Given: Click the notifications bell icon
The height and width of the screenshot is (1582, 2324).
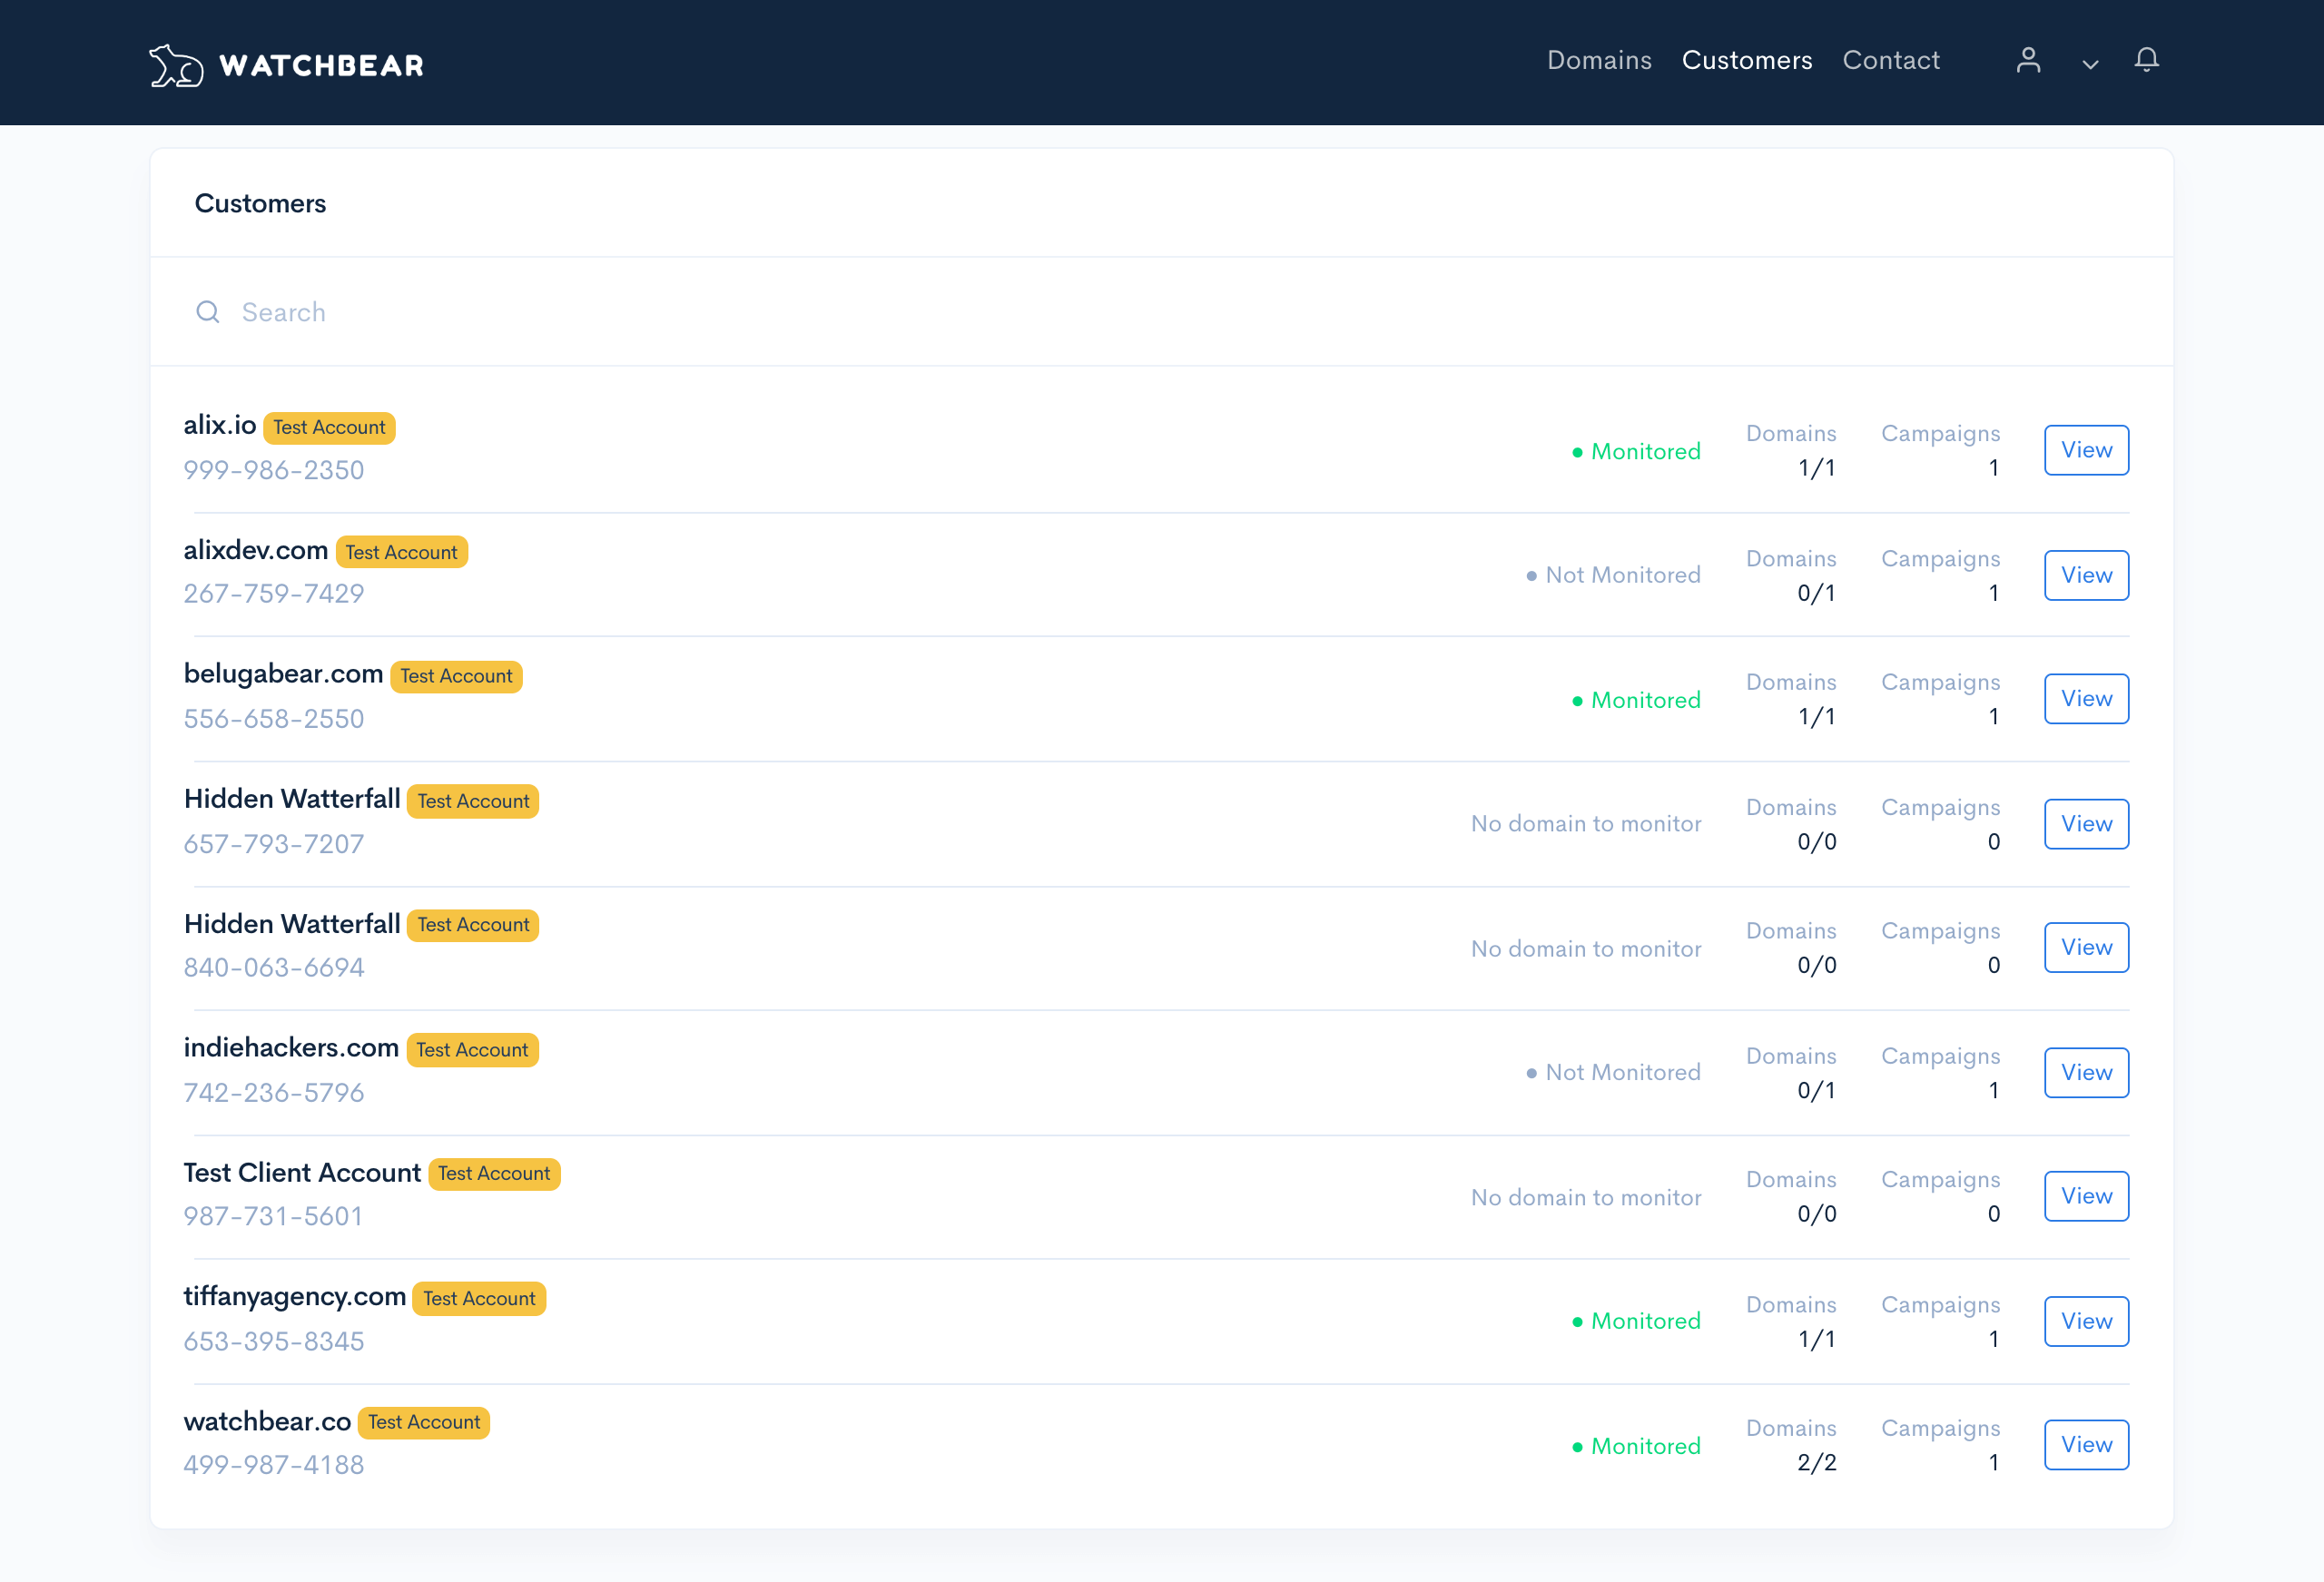Looking at the screenshot, I should click(x=2146, y=61).
